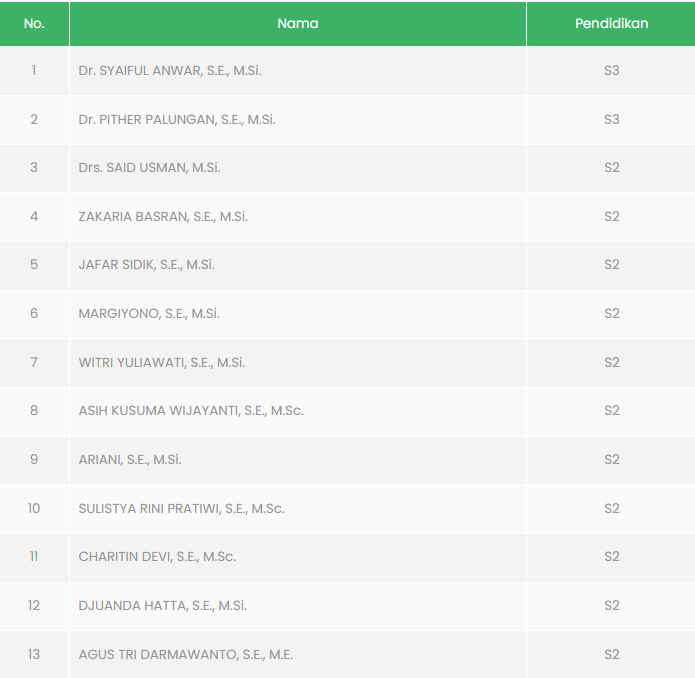Image resolution: width=695 pixels, height=678 pixels.
Task: Select the JAFAR SIDIK row
Action: pos(146,265)
